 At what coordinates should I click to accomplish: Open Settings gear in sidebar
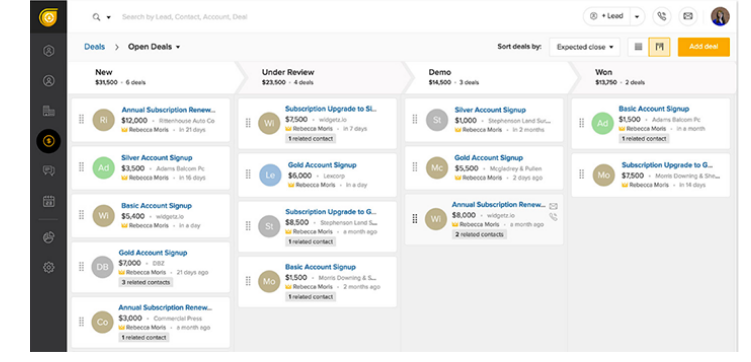click(48, 267)
